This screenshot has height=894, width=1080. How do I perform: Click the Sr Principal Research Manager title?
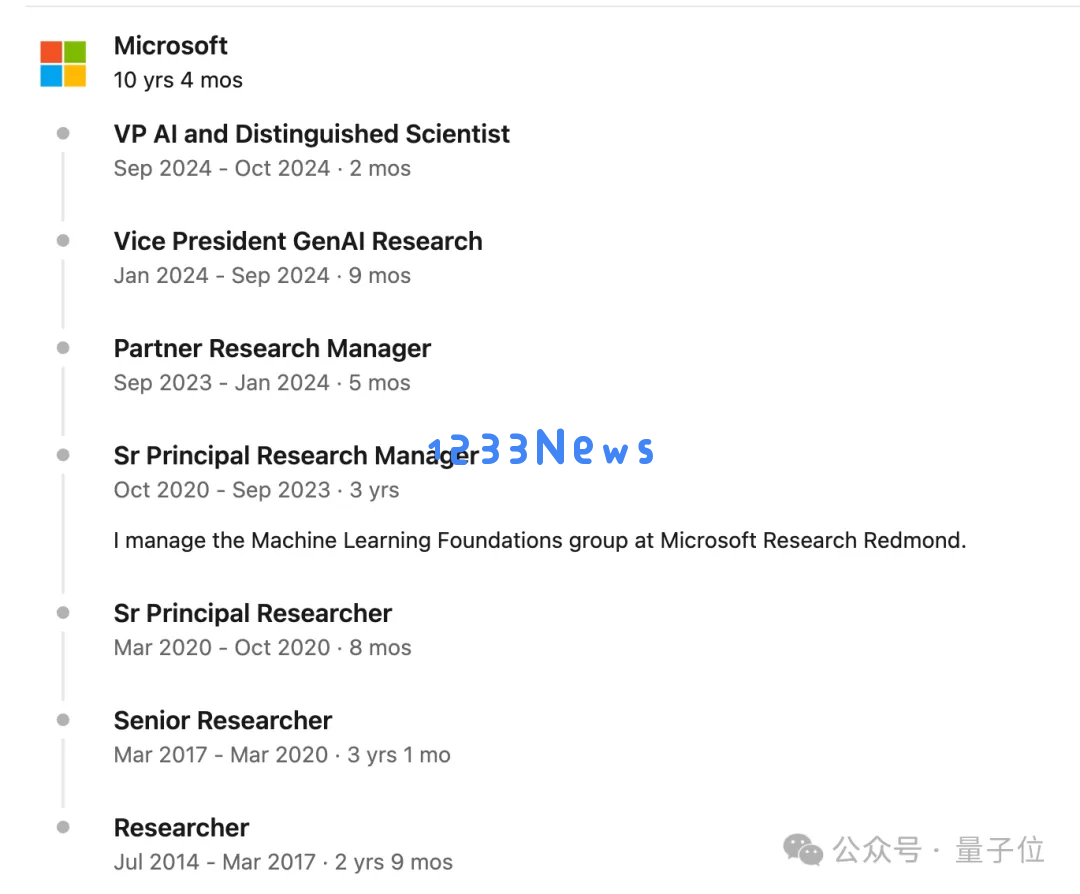pyautogui.click(x=296, y=455)
